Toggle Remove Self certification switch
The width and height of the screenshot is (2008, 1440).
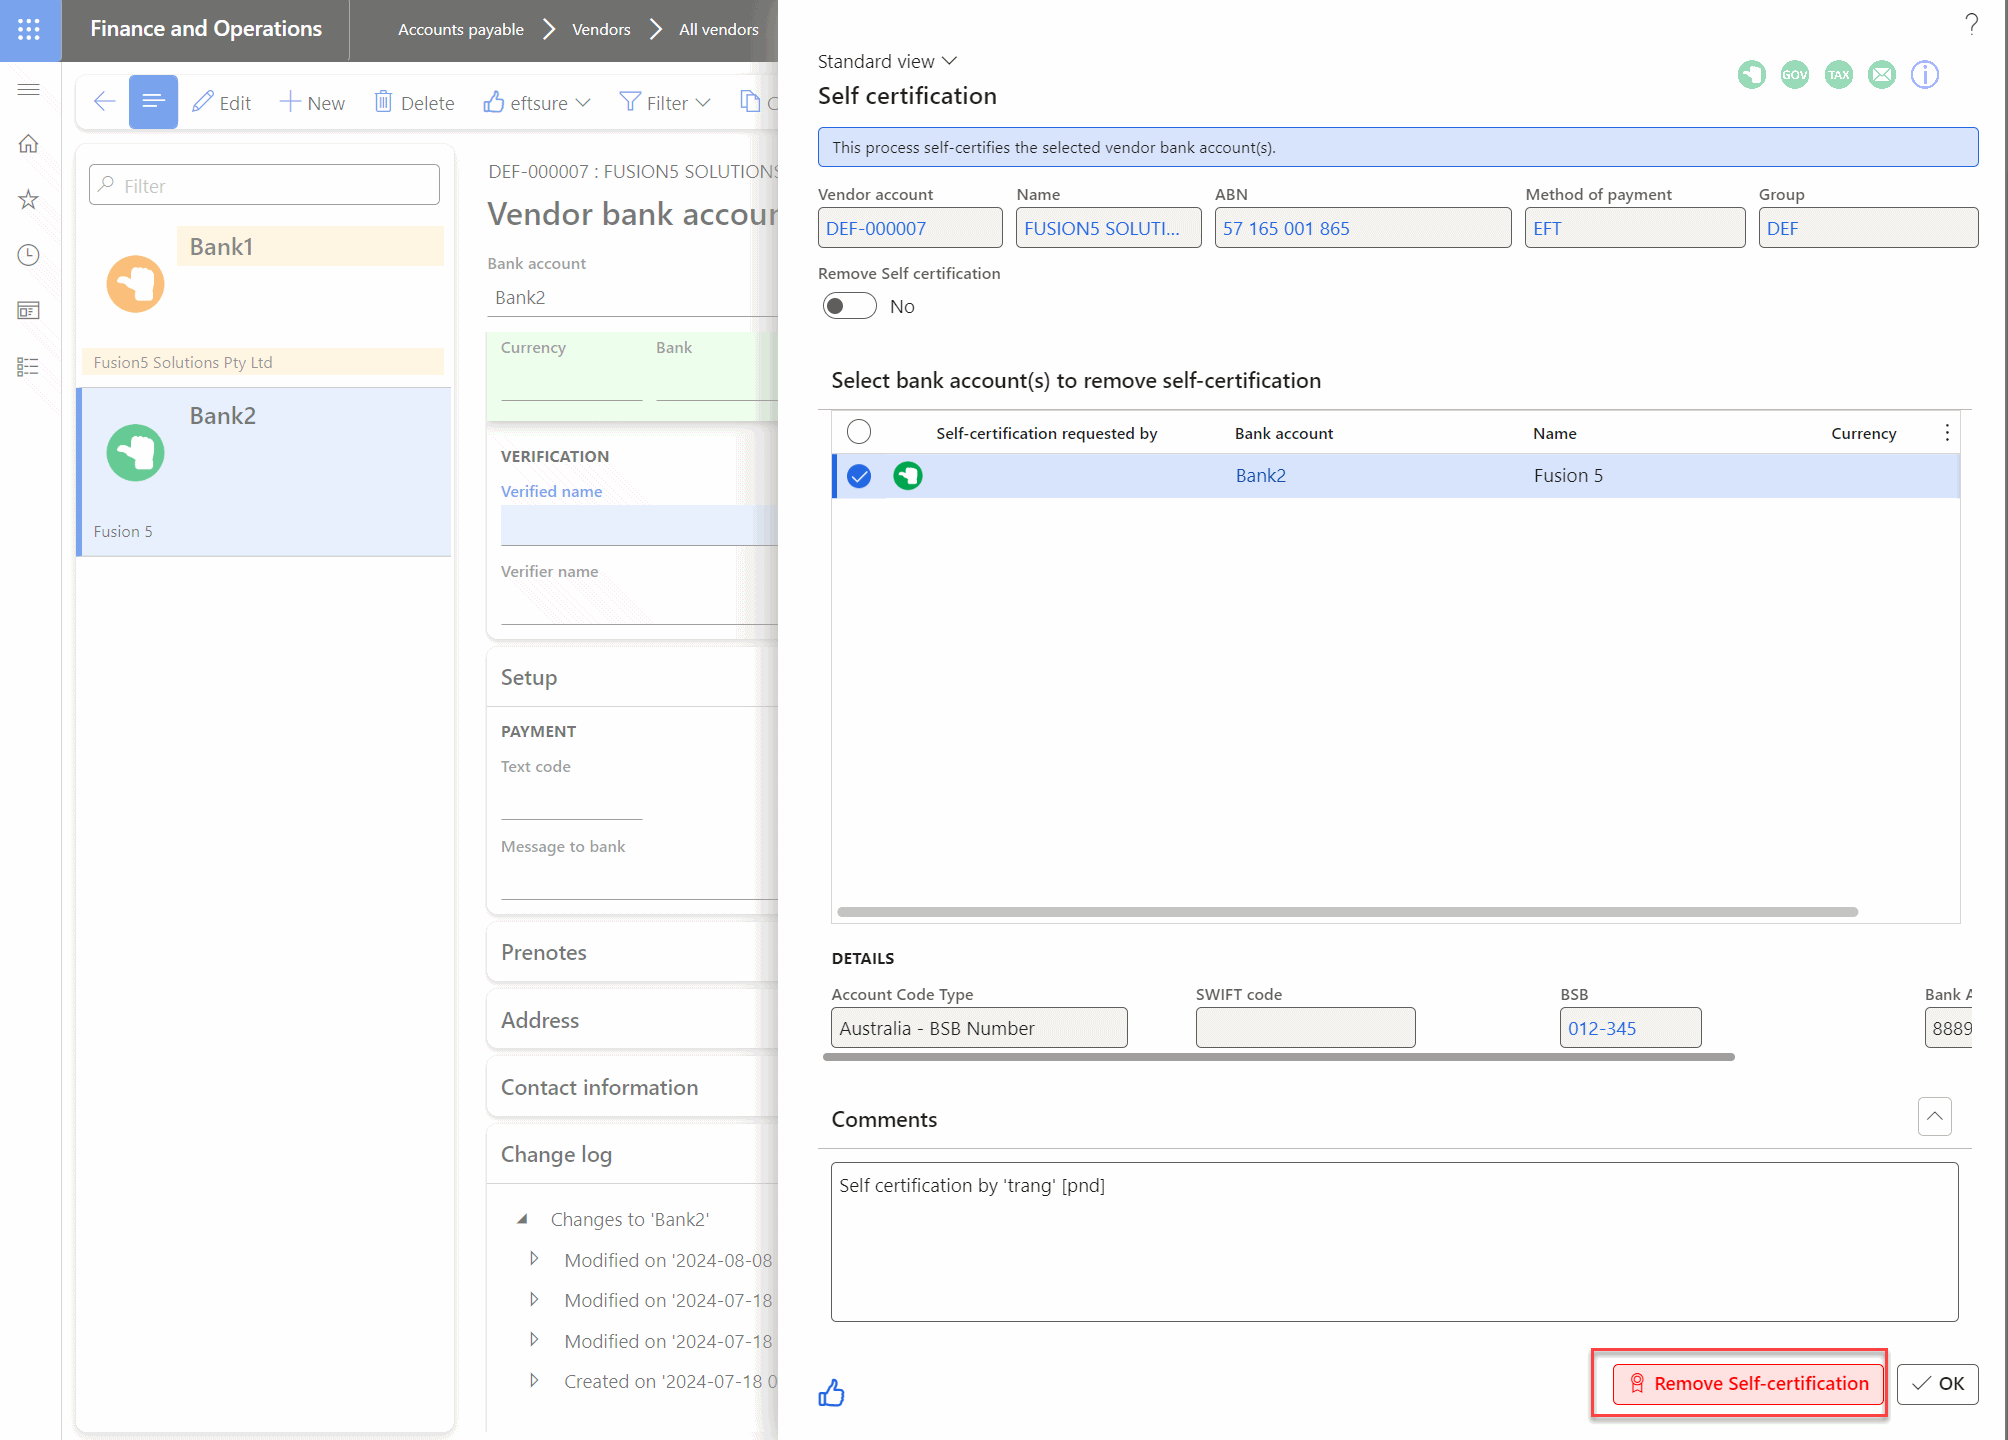point(850,306)
